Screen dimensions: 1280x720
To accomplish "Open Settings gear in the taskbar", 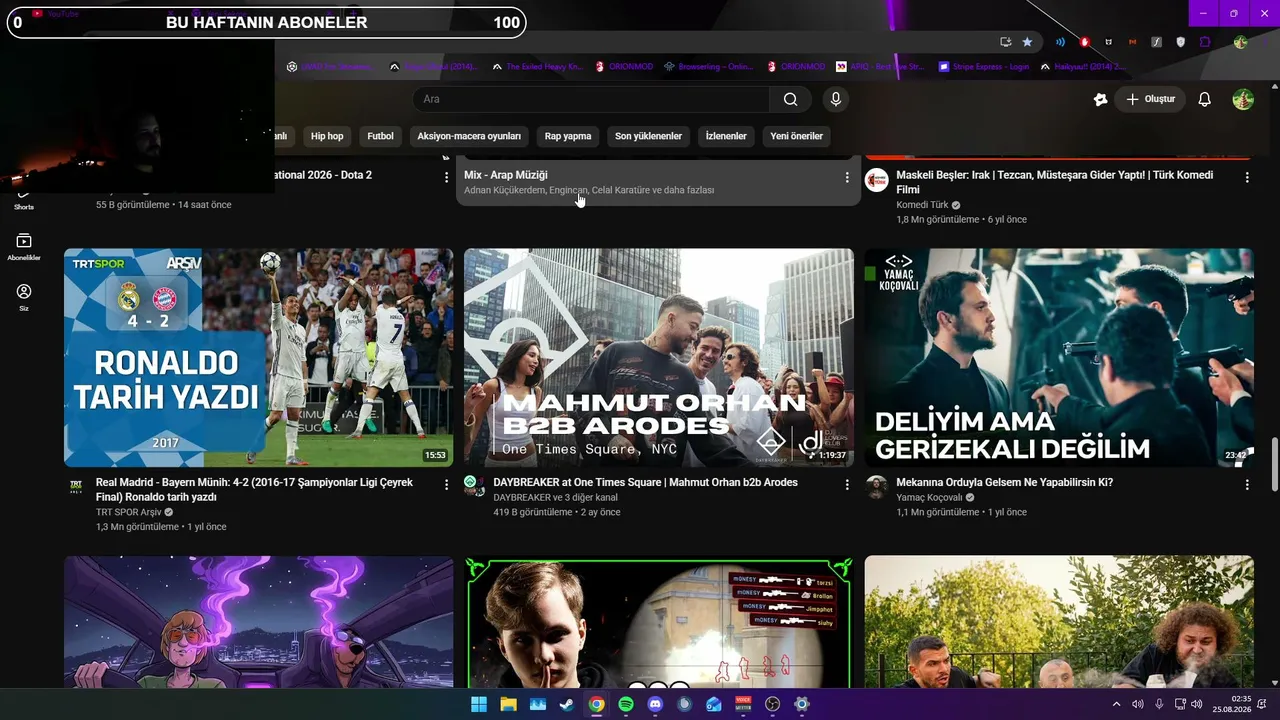I will (801, 704).
